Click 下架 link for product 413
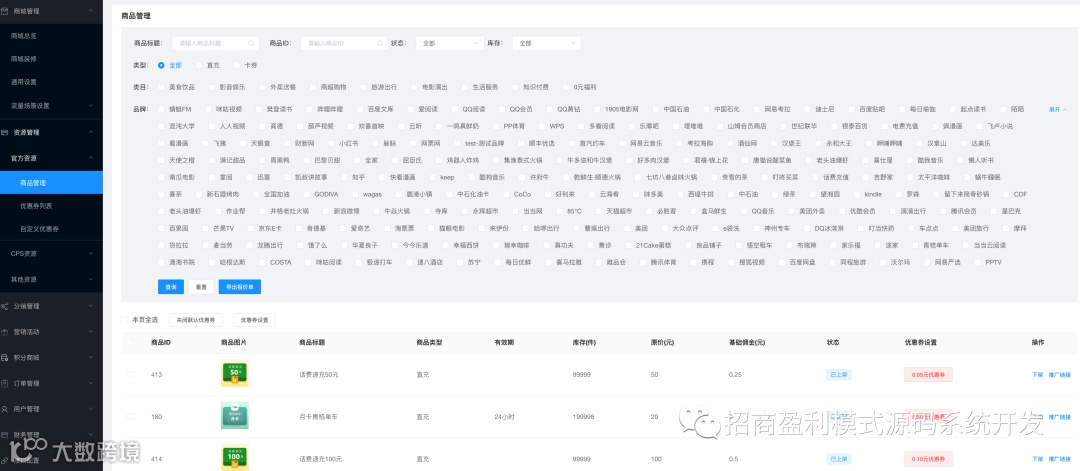 click(1037, 375)
